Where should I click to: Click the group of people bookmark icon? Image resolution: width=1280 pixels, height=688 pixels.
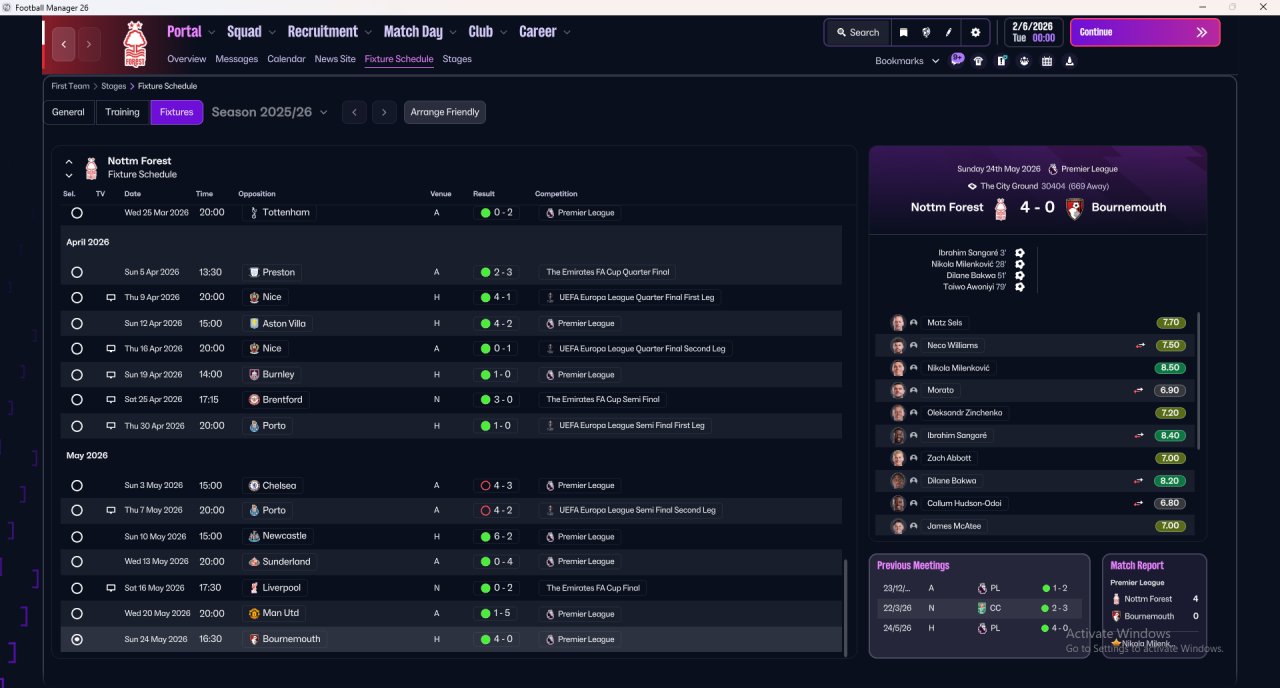tap(1024, 61)
